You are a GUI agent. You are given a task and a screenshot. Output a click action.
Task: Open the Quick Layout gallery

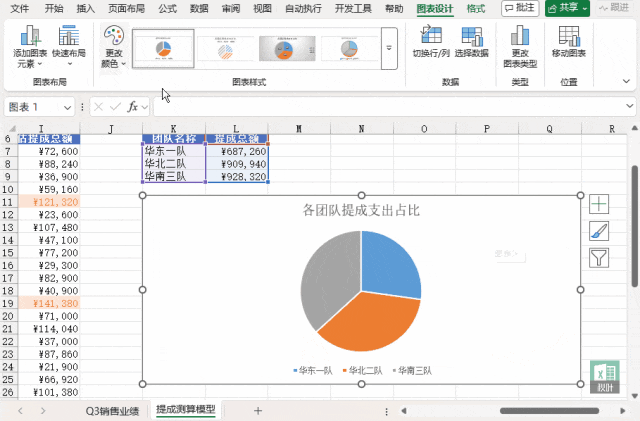69,47
